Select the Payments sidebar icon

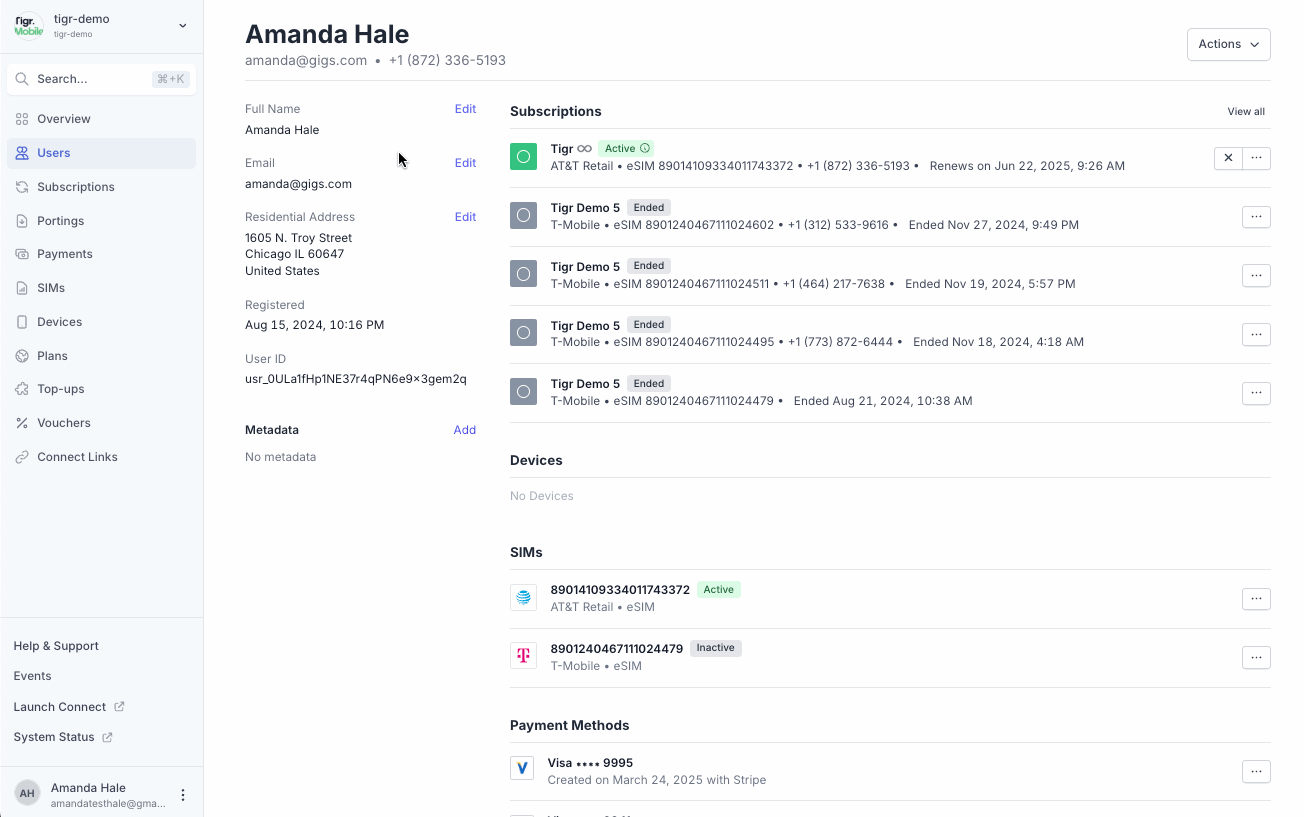[22, 254]
